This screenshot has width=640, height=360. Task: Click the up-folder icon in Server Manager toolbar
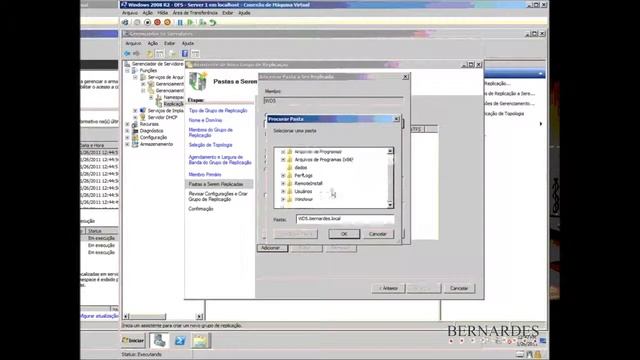[149, 53]
